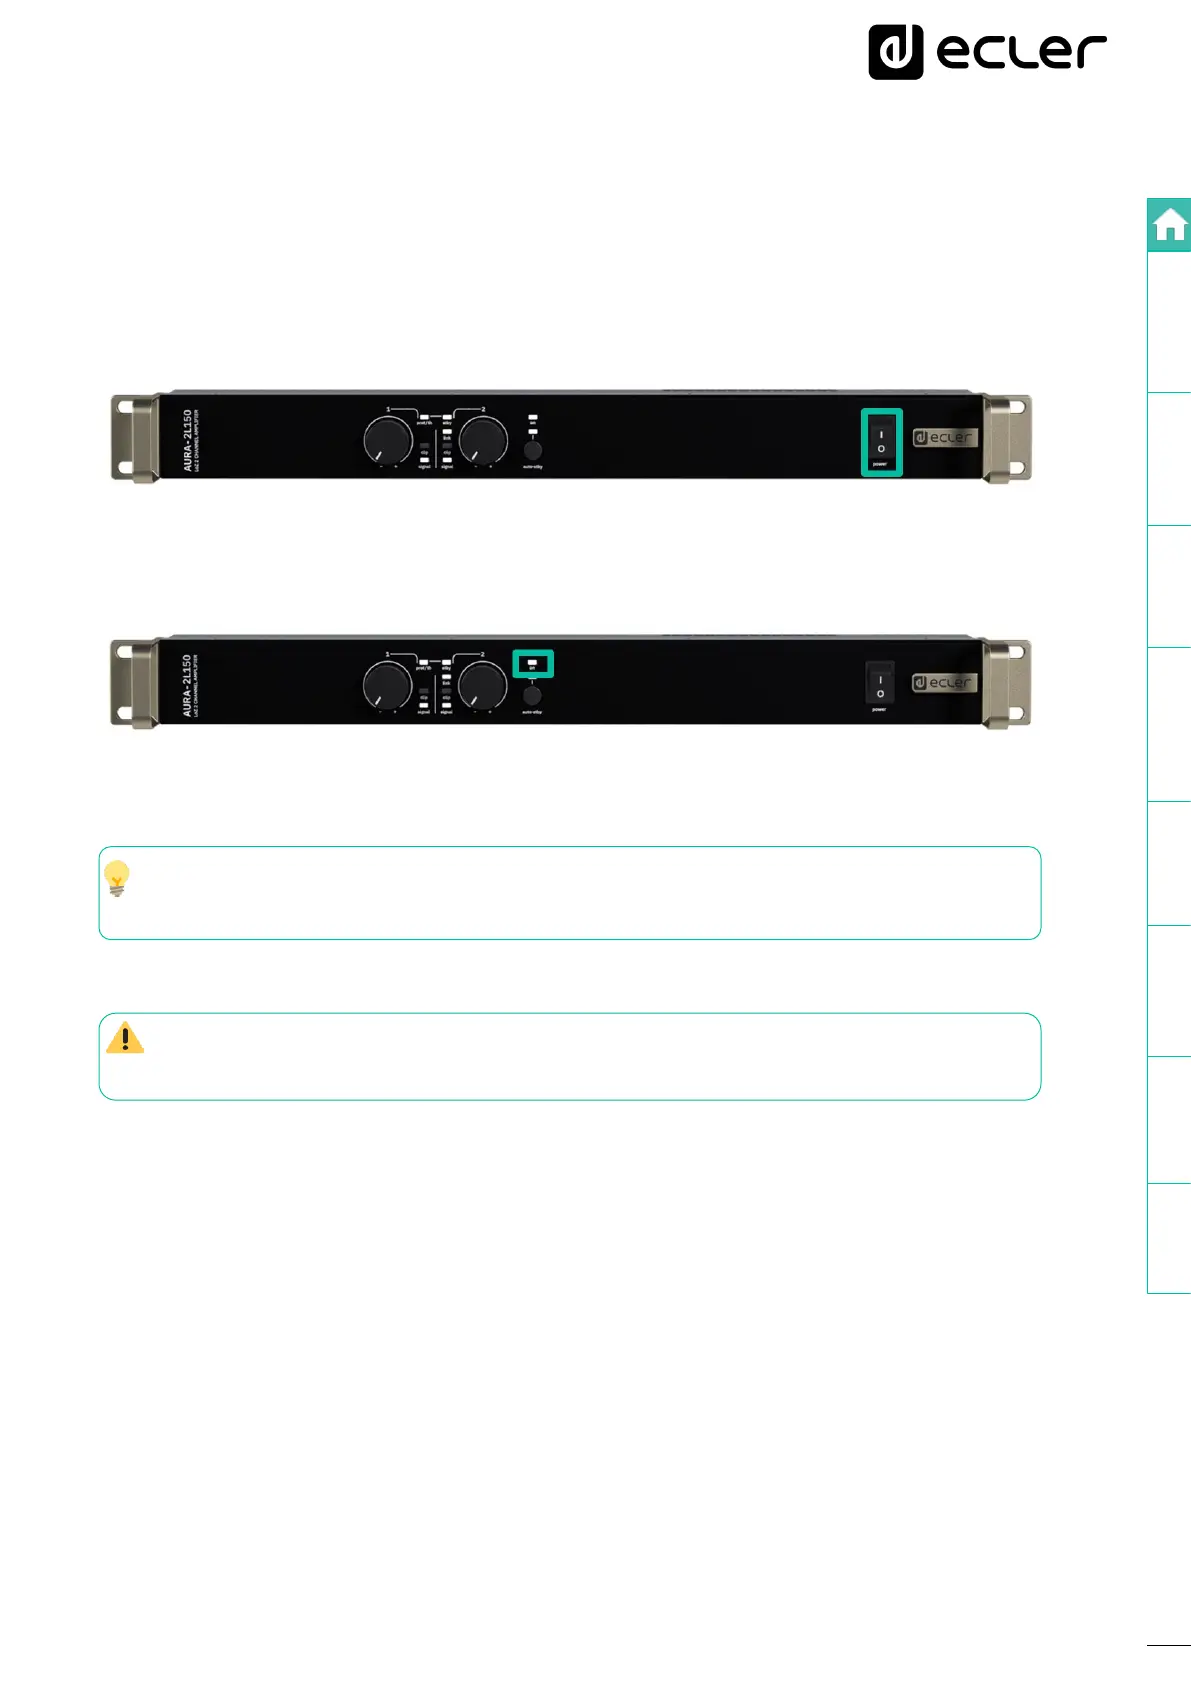Click the channel 2 volume knob on the upper amplifier

[483, 439]
